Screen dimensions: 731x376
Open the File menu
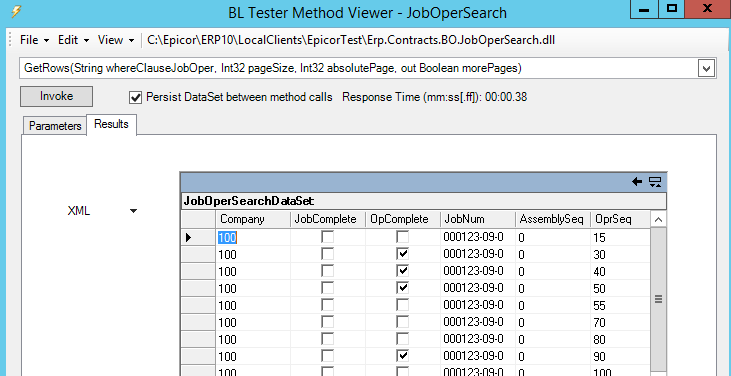pos(34,40)
